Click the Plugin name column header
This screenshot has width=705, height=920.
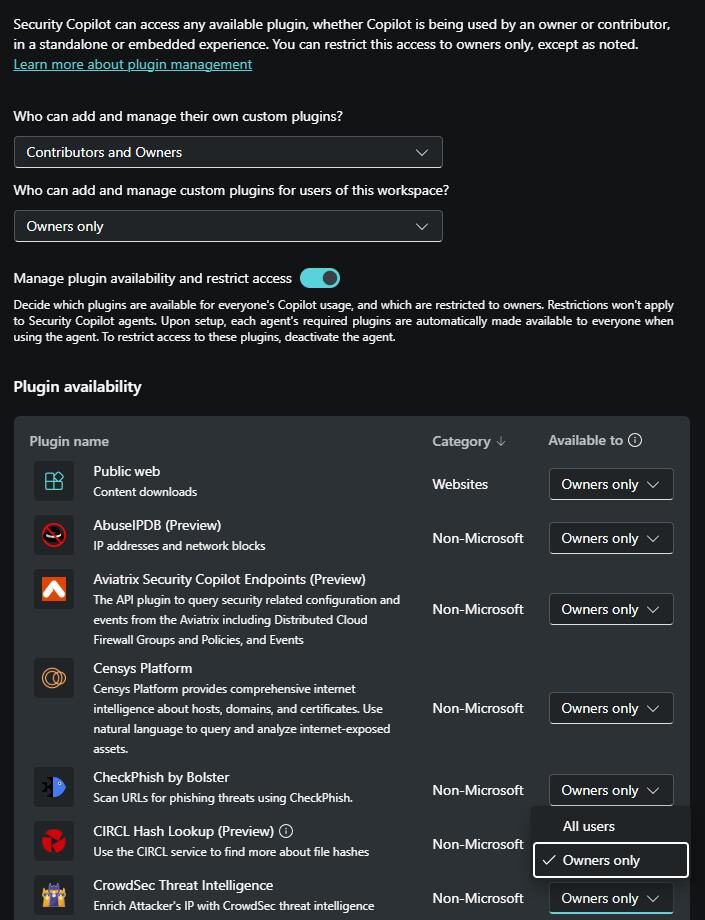point(69,441)
